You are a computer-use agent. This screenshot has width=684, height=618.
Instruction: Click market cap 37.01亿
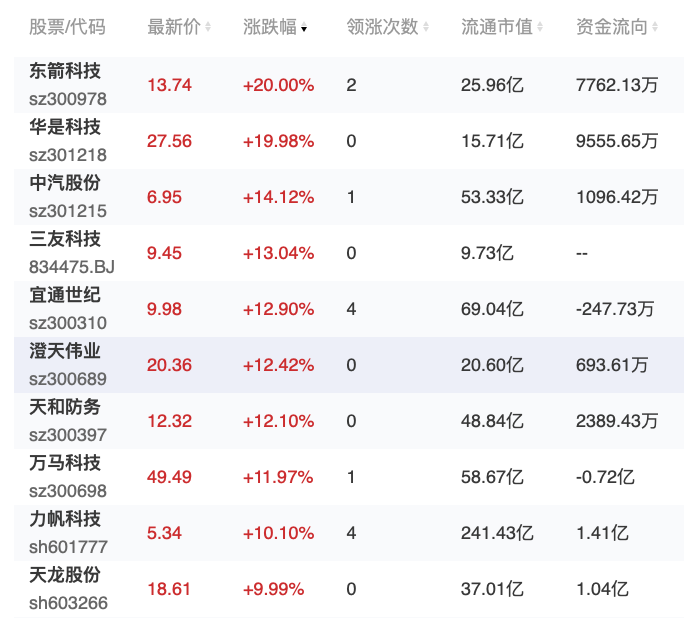pos(492,589)
